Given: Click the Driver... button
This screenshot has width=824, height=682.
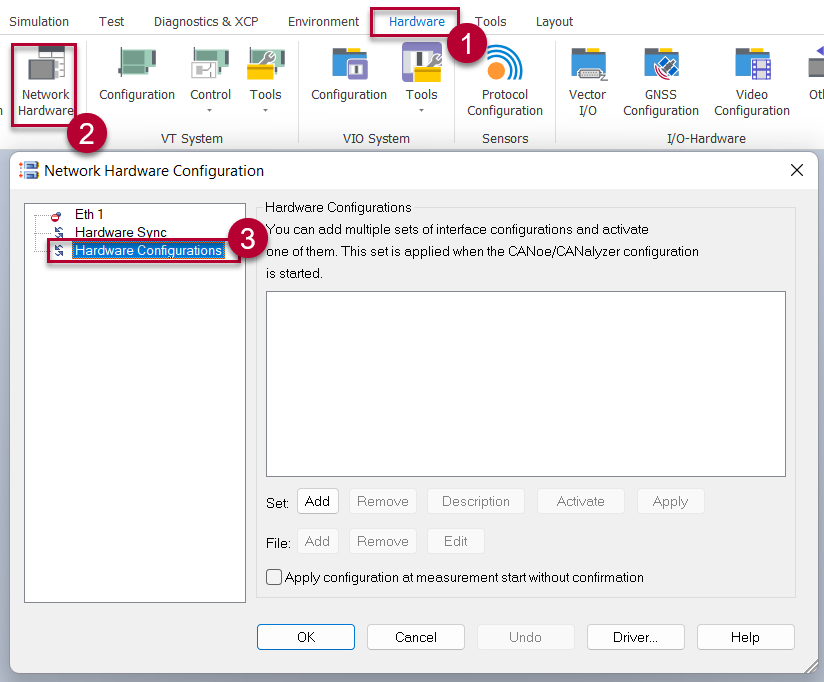Looking at the screenshot, I should (x=635, y=637).
